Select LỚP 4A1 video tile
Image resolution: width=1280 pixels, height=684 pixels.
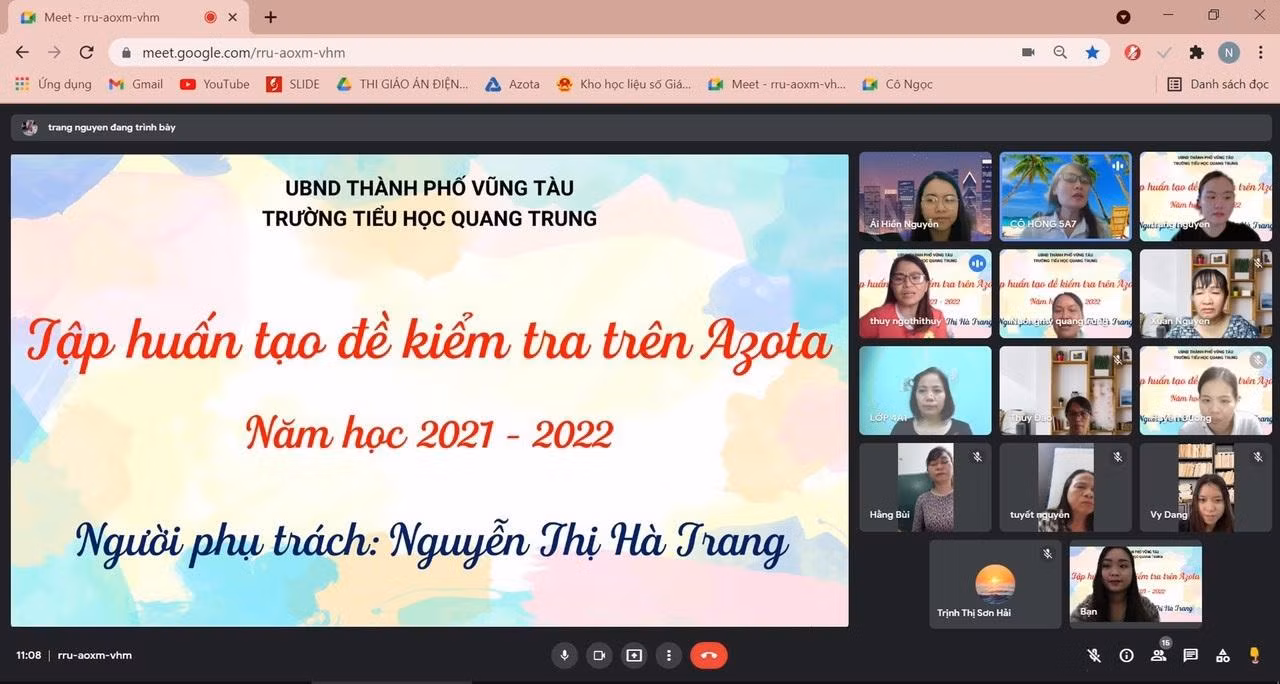click(x=926, y=390)
